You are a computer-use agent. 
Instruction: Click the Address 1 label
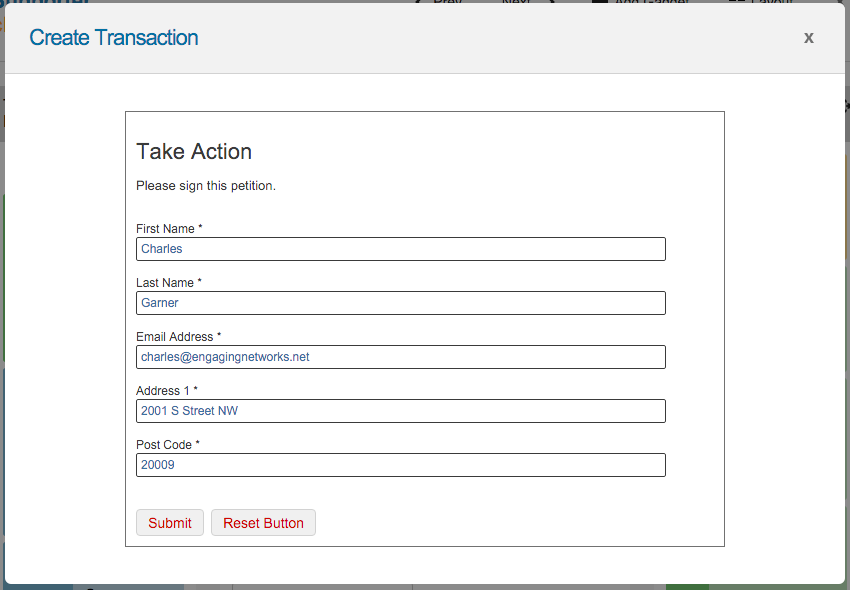click(163, 391)
